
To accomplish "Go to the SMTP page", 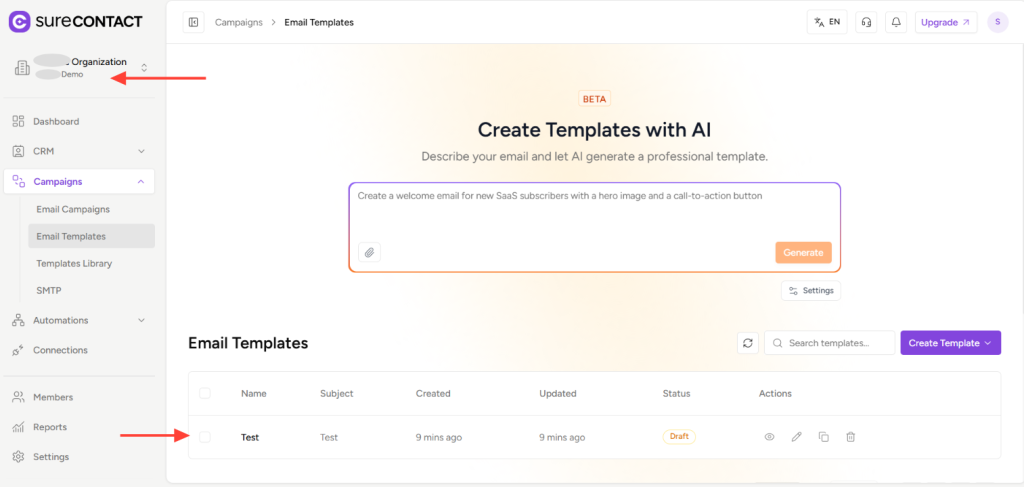I will (49, 290).
